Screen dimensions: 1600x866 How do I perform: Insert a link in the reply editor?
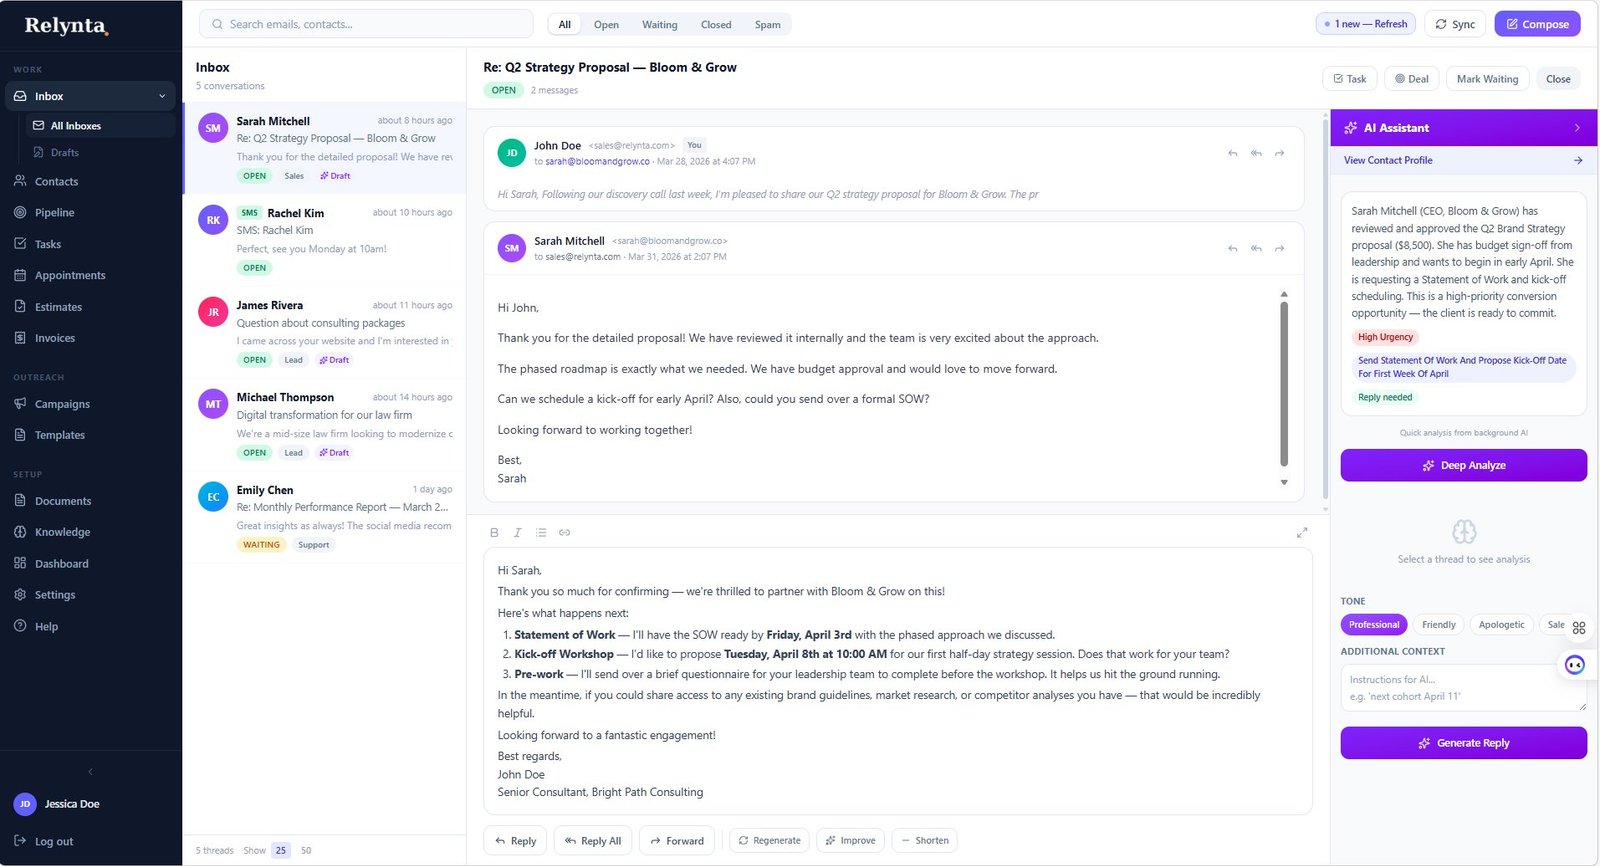pos(564,533)
